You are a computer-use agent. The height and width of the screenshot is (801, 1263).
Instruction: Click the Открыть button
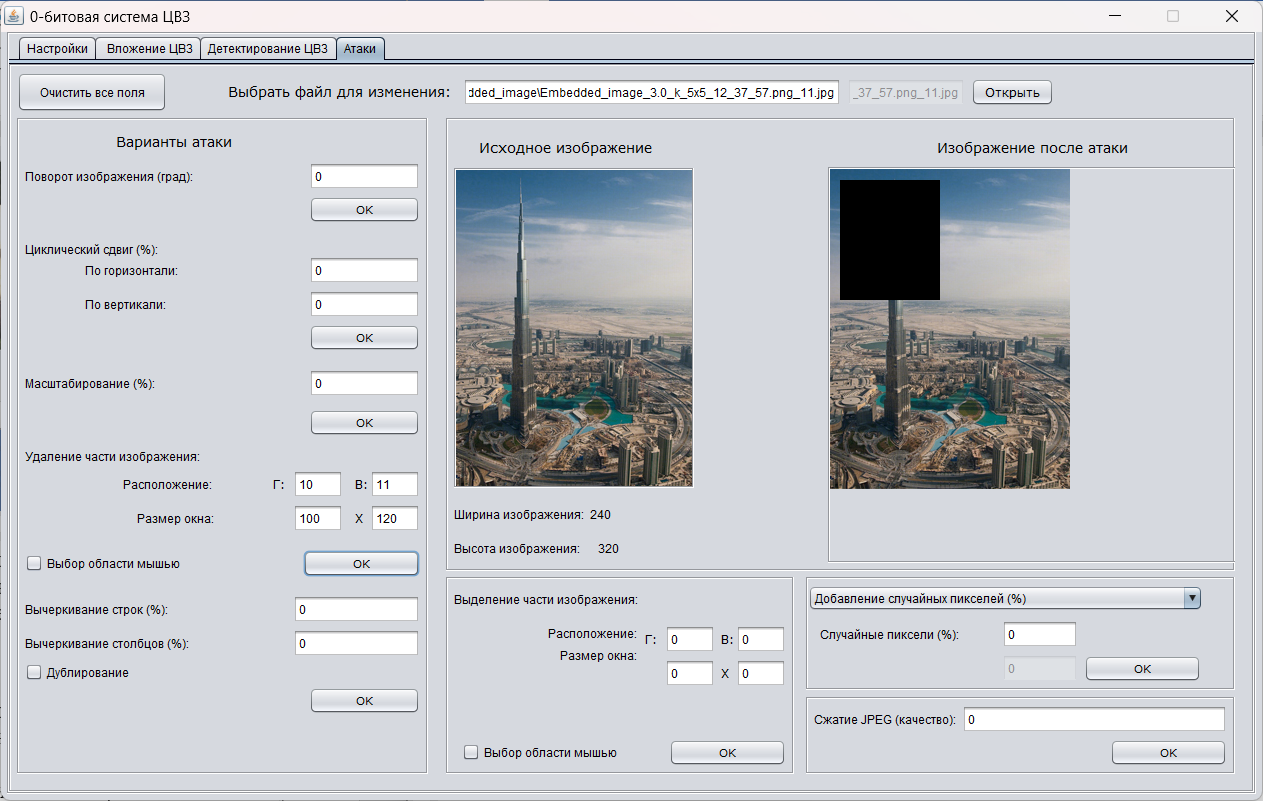tap(1013, 92)
